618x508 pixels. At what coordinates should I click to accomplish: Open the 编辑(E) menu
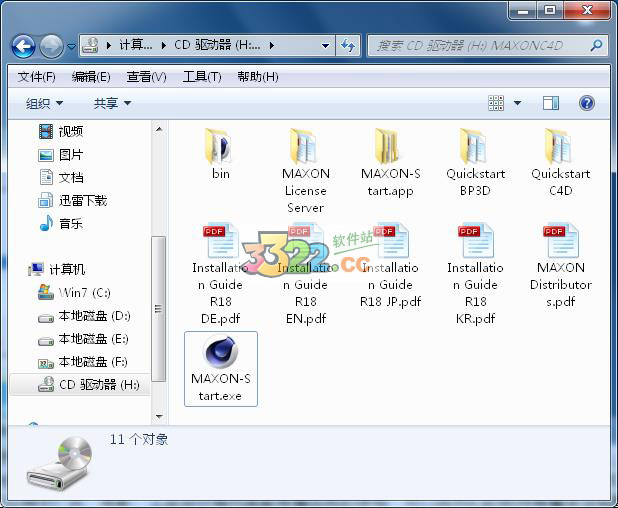[x=91, y=76]
